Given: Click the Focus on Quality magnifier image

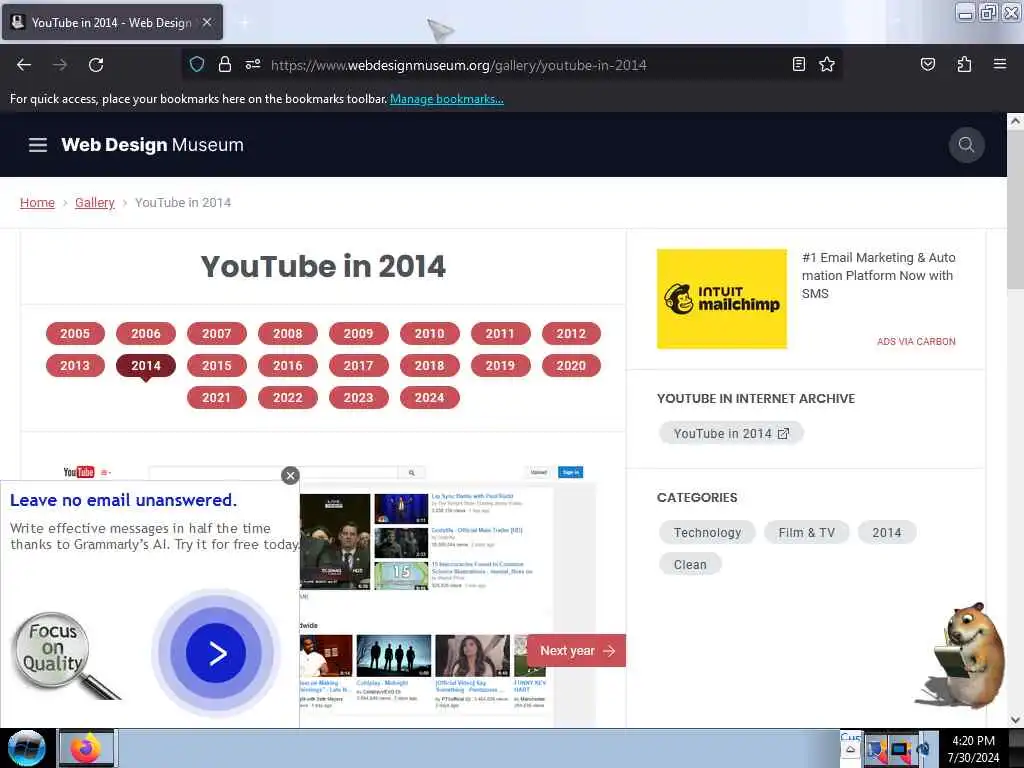Looking at the screenshot, I should 65,655.
